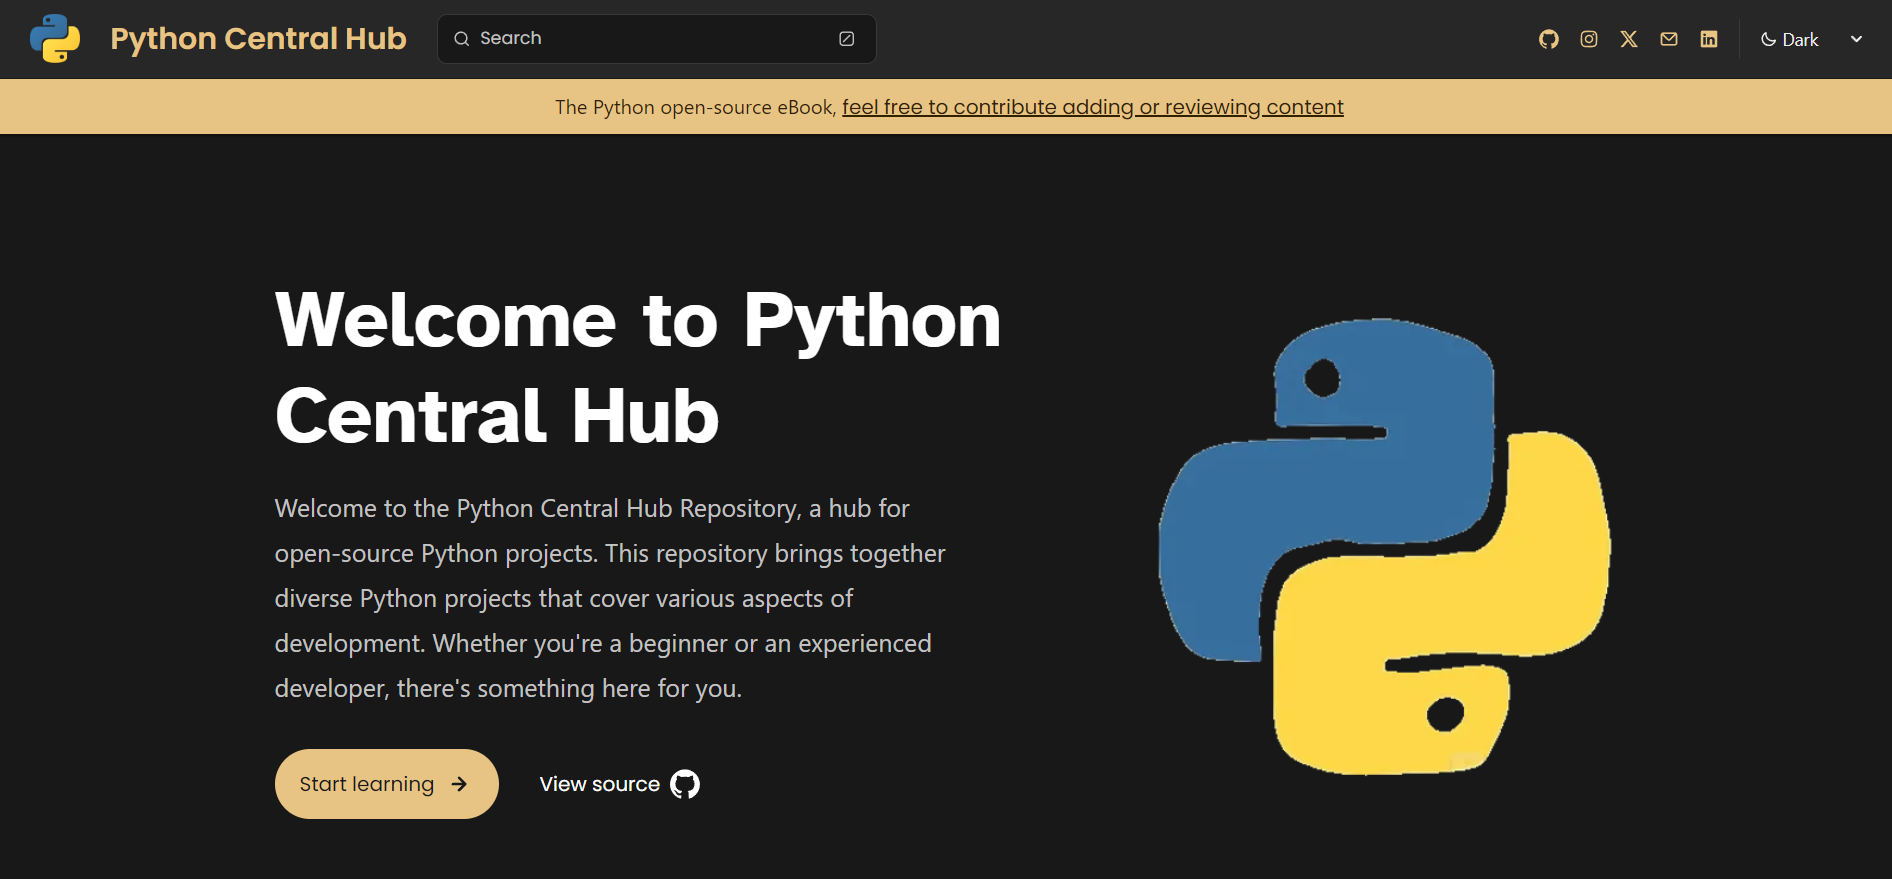Click the Python logo in the navbar
Viewport: 1892px width, 879px height.
pyautogui.click(x=55, y=39)
